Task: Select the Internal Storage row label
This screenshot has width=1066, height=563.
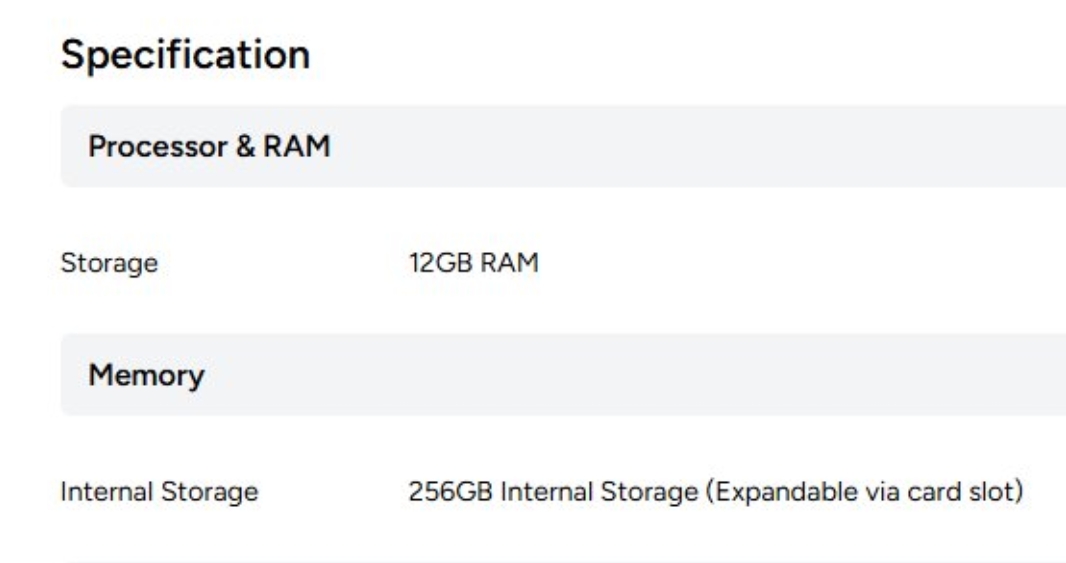Action: (159, 492)
